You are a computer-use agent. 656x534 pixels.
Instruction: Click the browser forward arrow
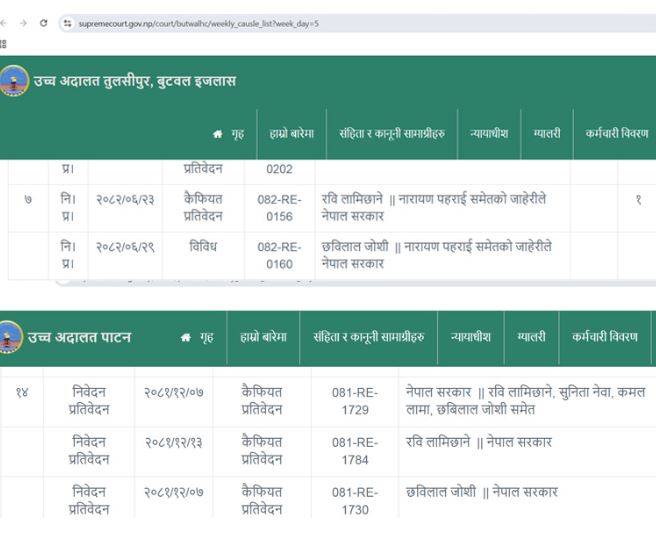(x=23, y=23)
